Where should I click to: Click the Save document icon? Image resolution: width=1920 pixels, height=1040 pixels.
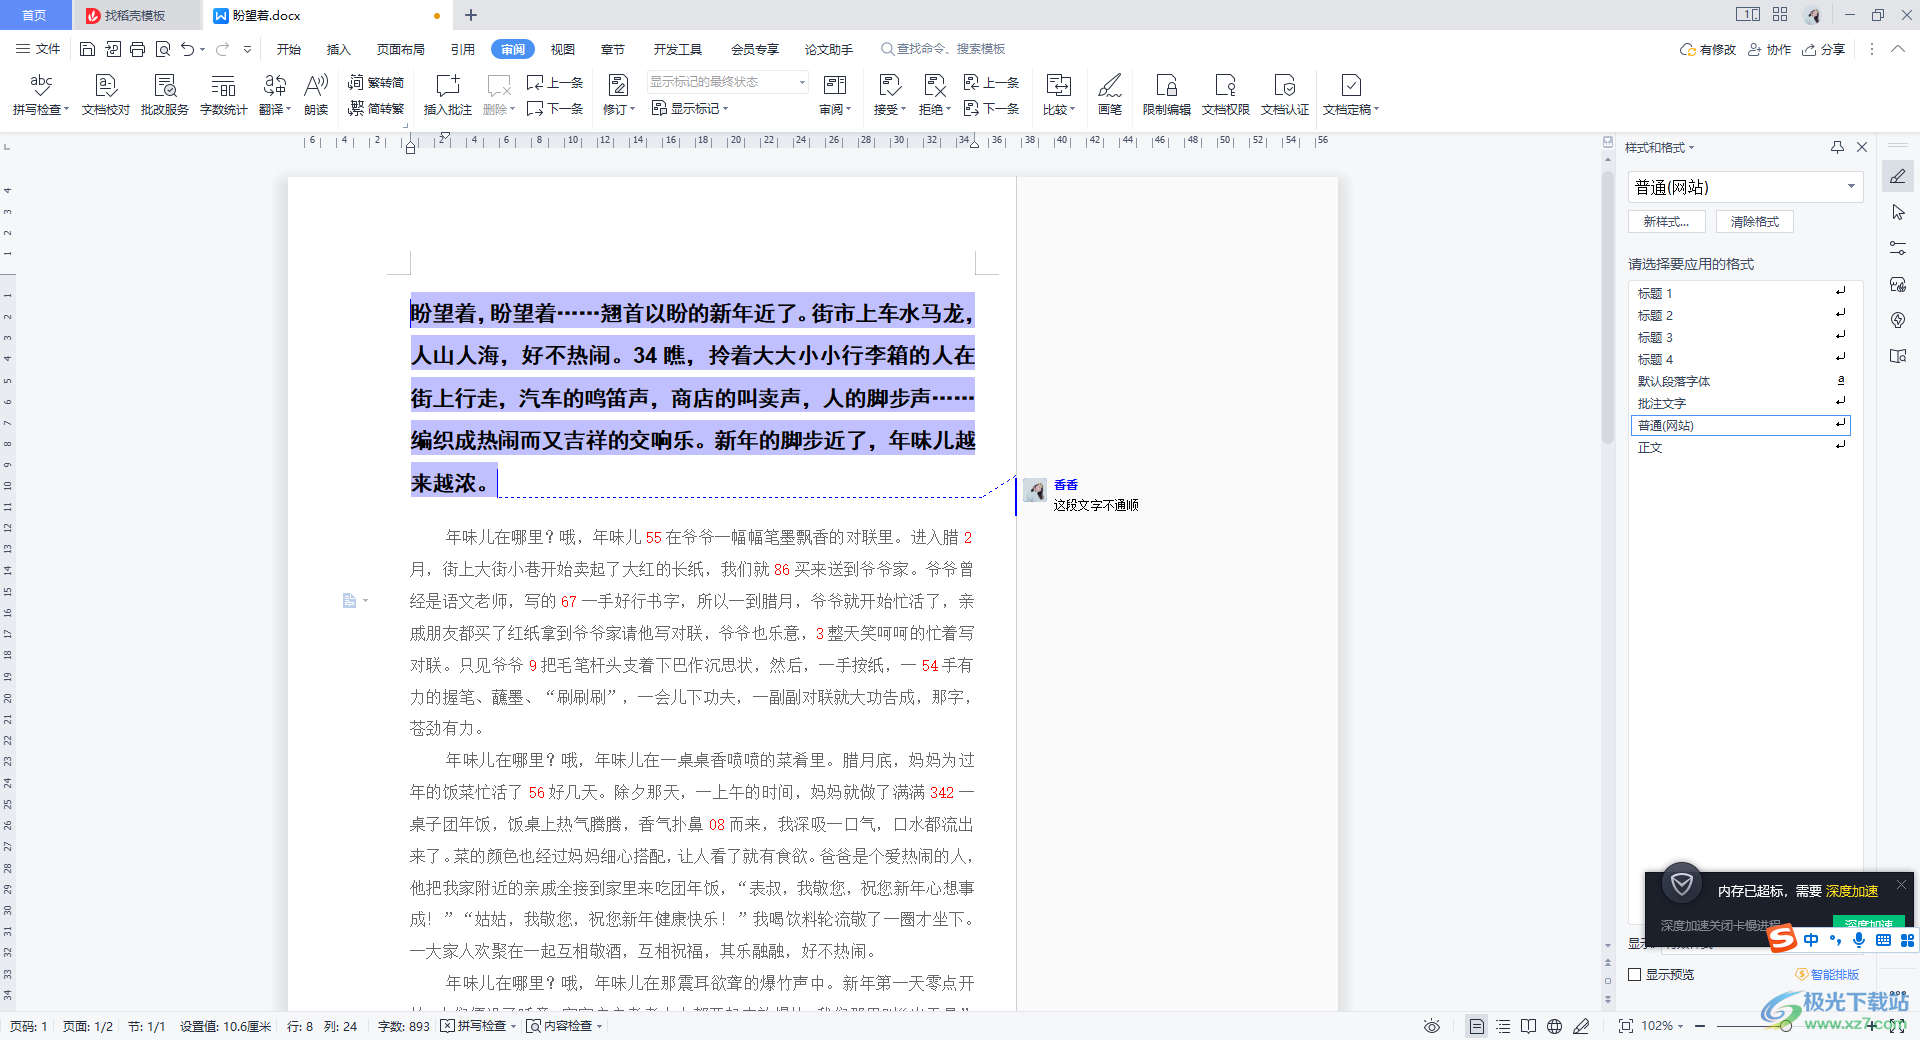87,49
